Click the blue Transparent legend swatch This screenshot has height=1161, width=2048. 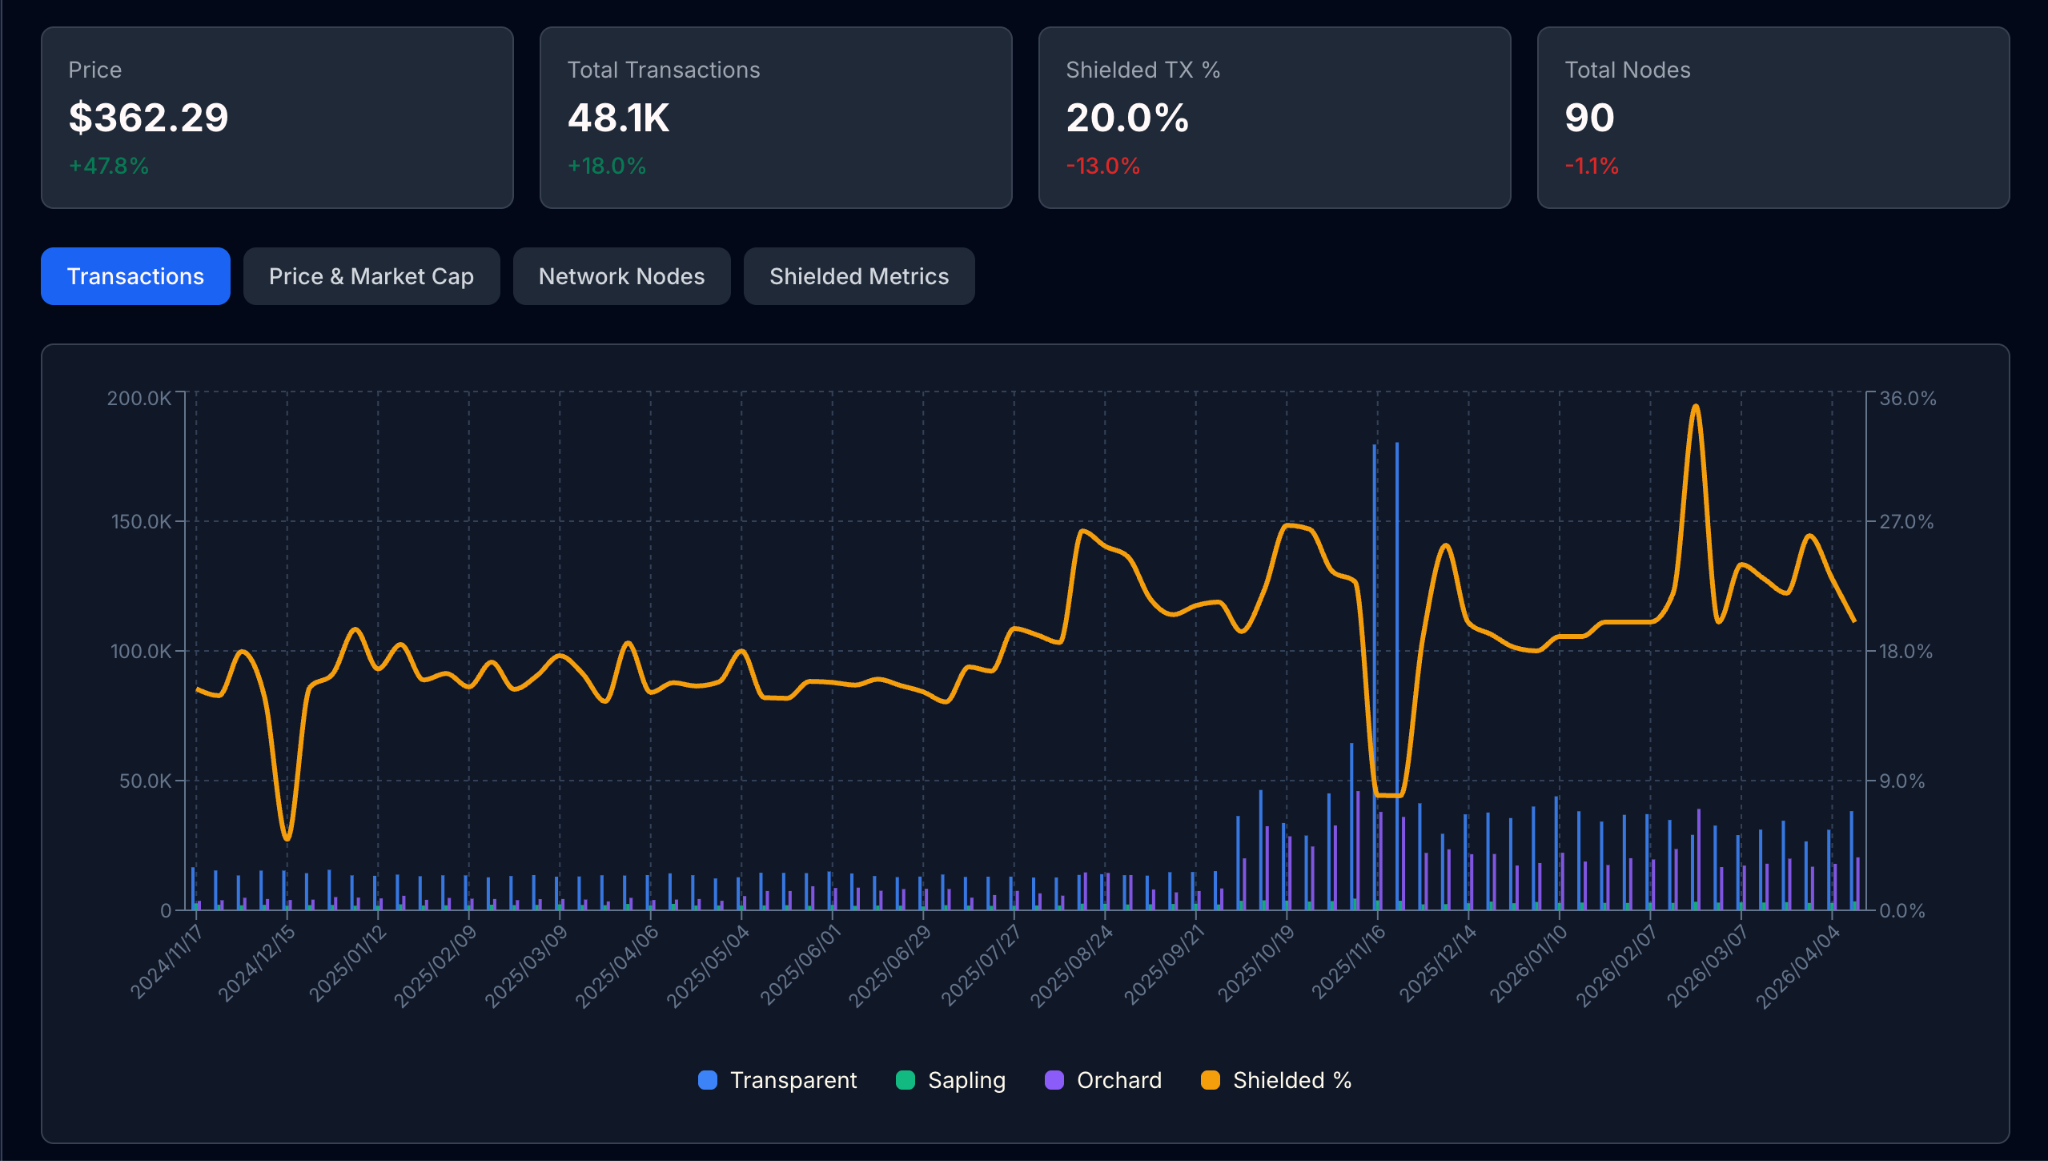coord(707,1080)
